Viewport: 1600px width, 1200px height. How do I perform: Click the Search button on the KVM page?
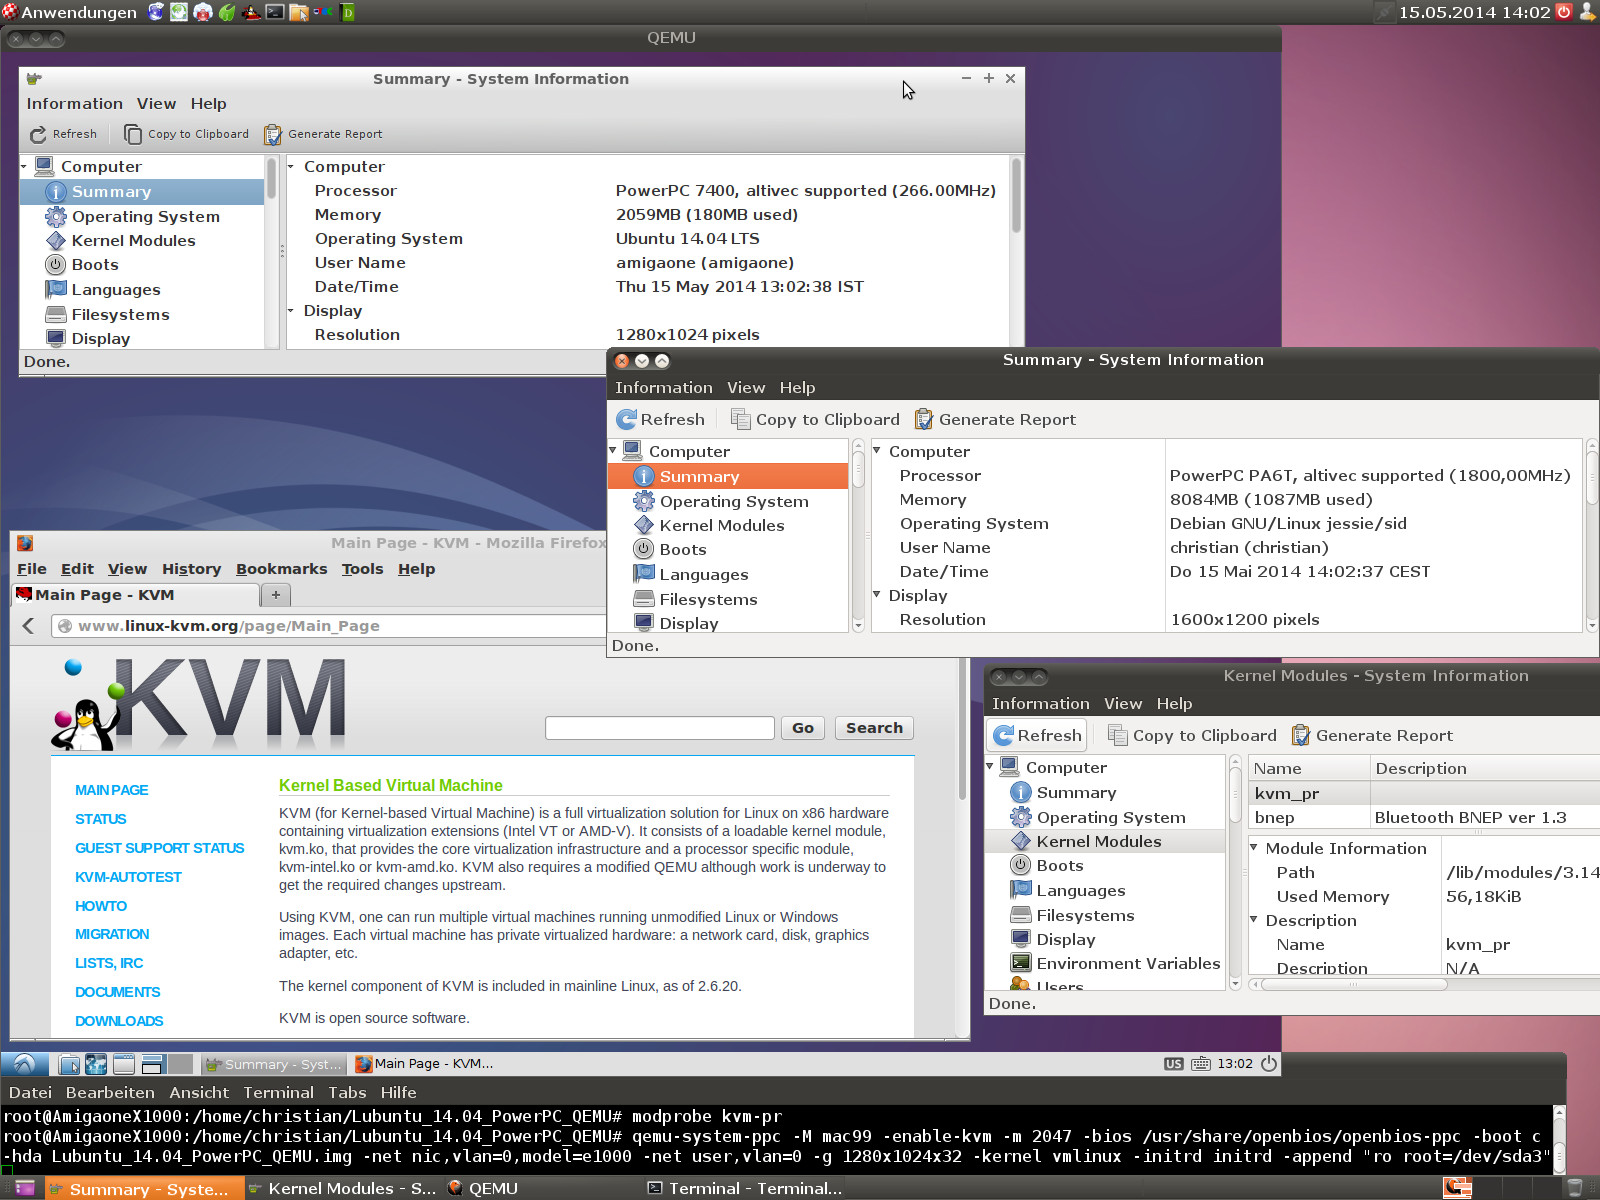[874, 728]
